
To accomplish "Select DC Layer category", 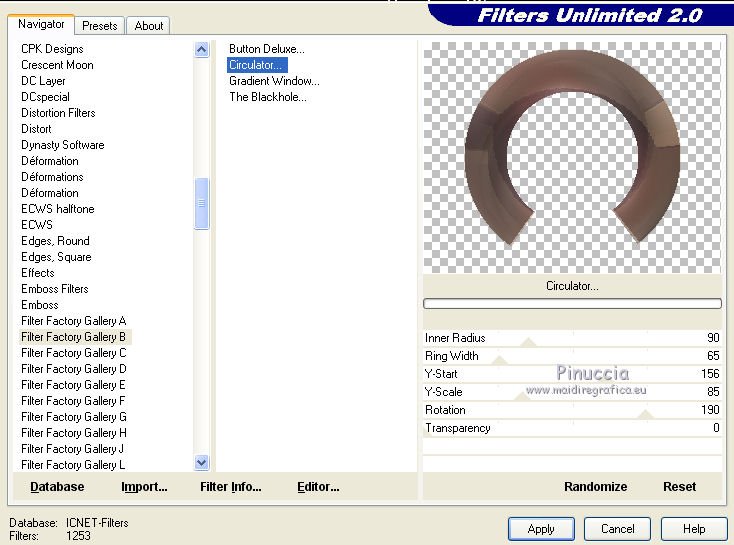I will click(x=43, y=81).
